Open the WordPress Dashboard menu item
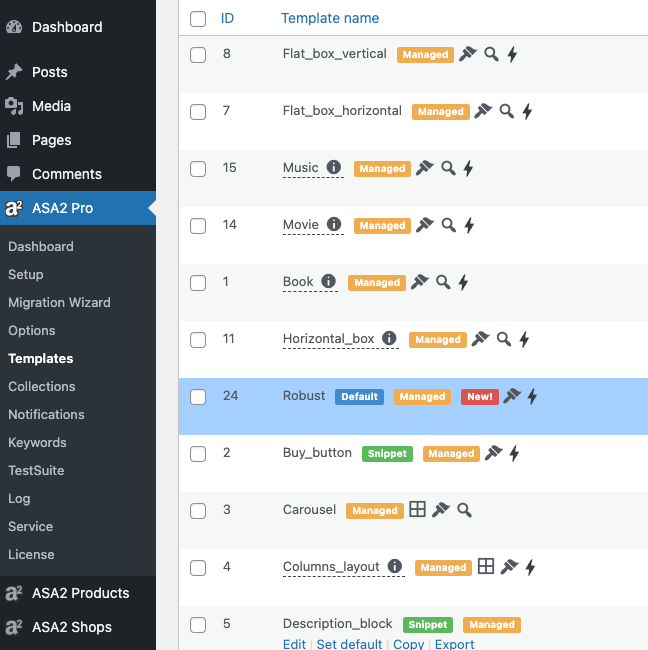 click(x=78, y=27)
